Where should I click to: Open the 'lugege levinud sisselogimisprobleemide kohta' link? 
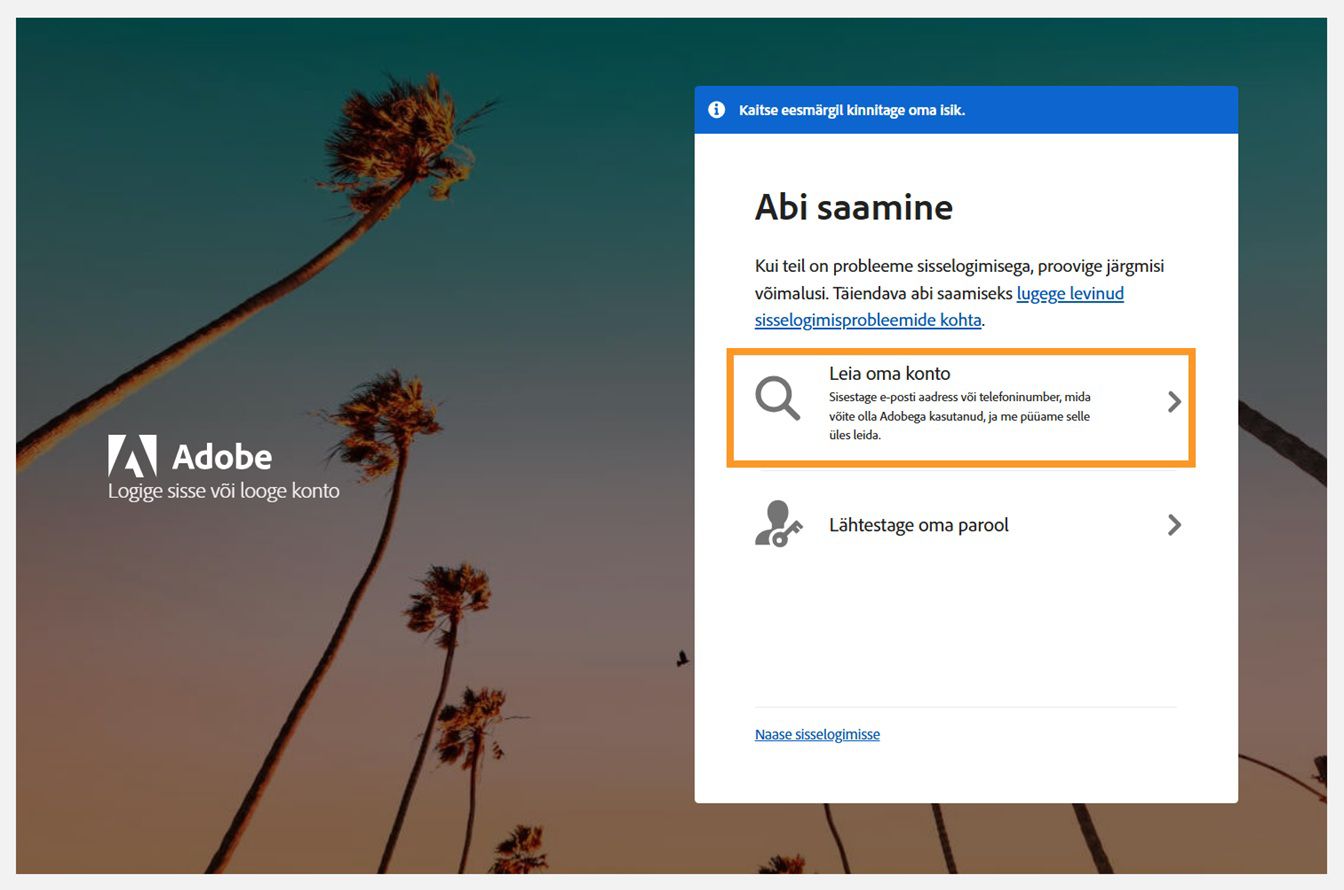[1070, 293]
